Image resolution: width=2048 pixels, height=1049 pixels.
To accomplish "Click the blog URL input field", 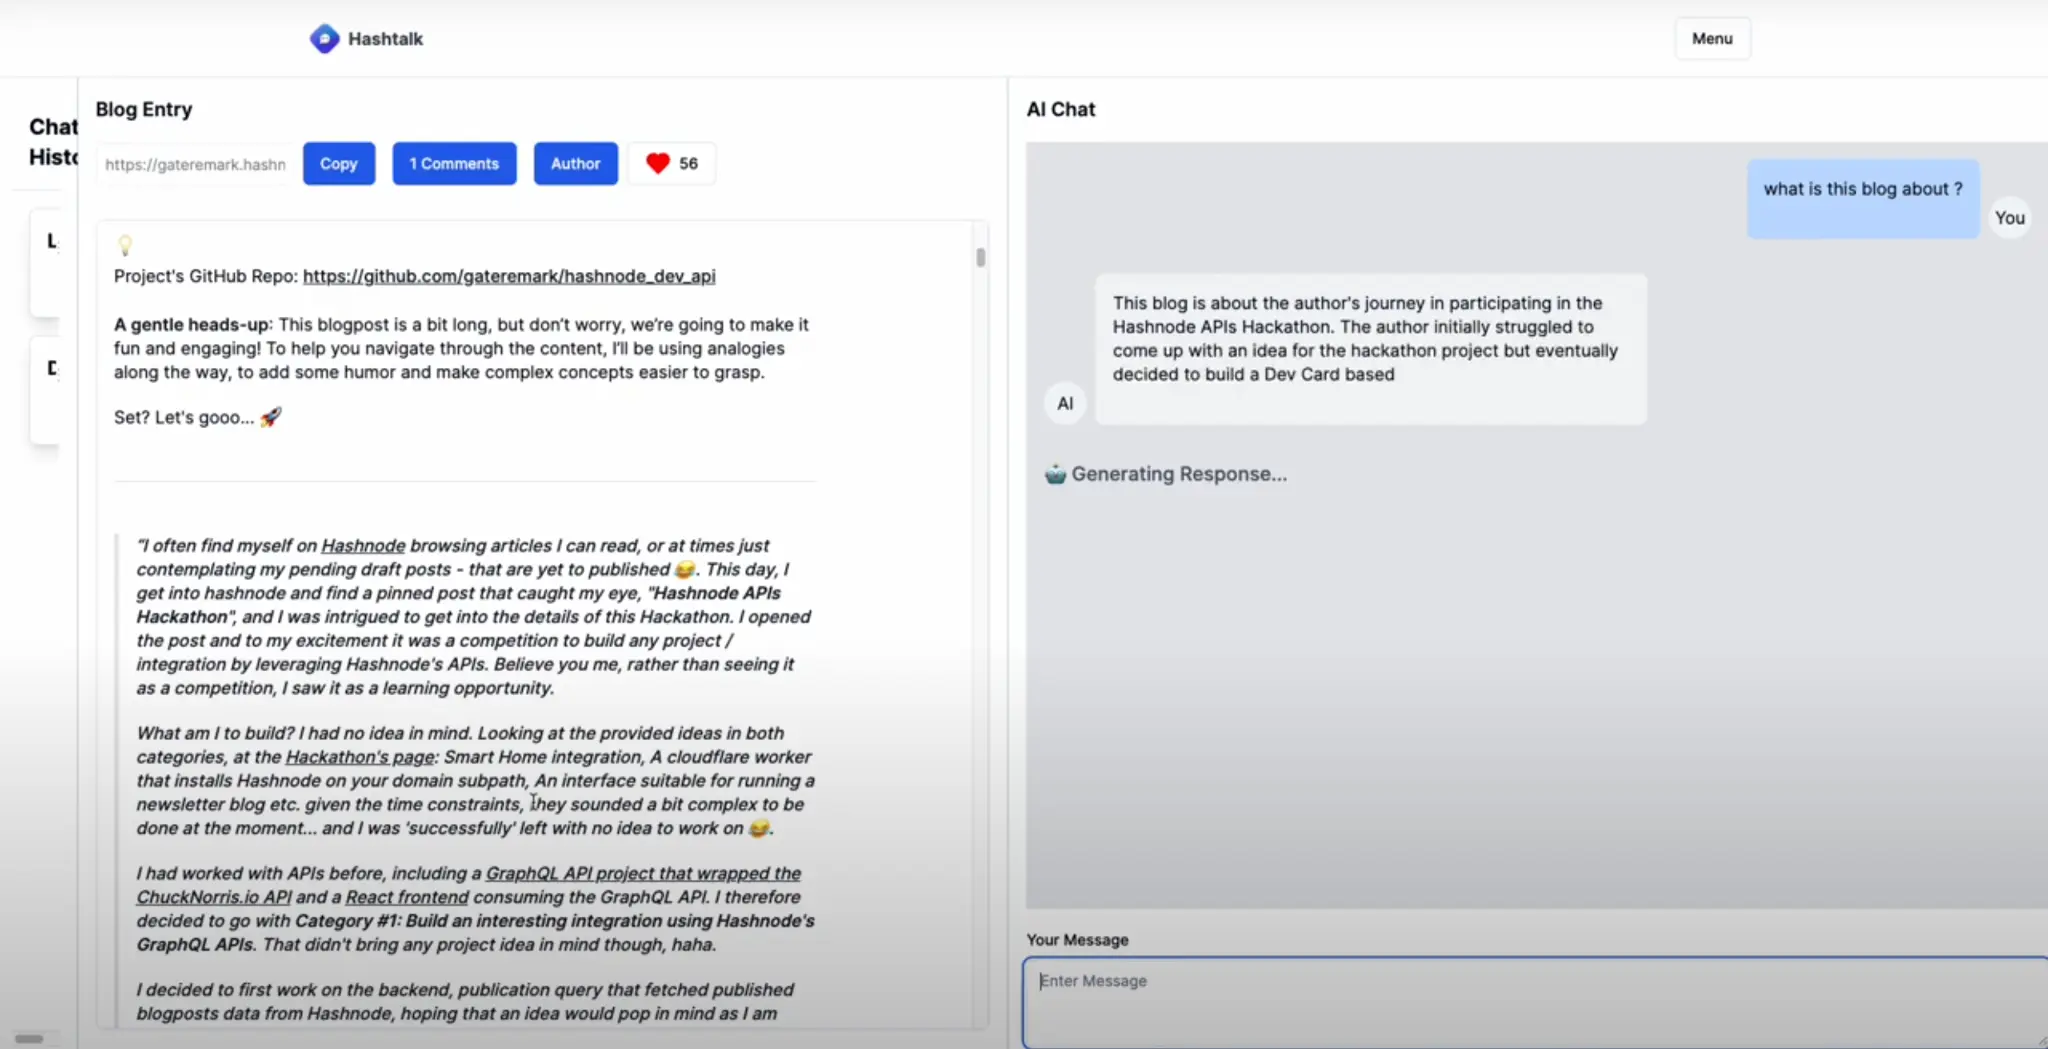I will tap(195, 164).
